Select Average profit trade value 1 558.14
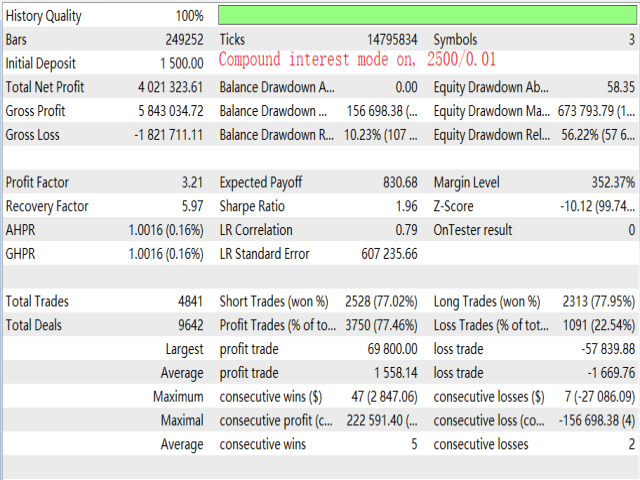 click(x=396, y=373)
